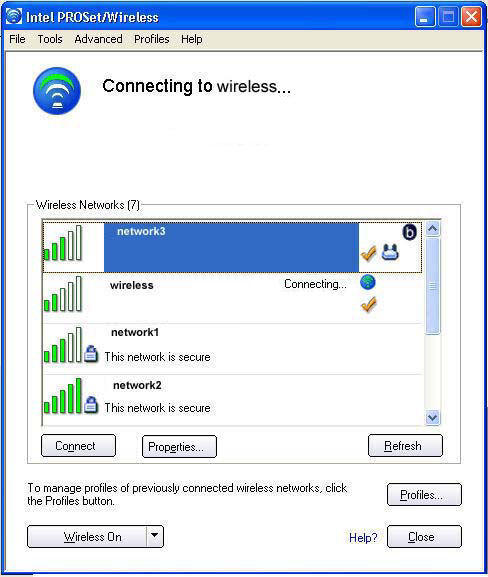Click the network list scroll down arrow
The width and height of the screenshot is (488, 577).
click(432, 418)
